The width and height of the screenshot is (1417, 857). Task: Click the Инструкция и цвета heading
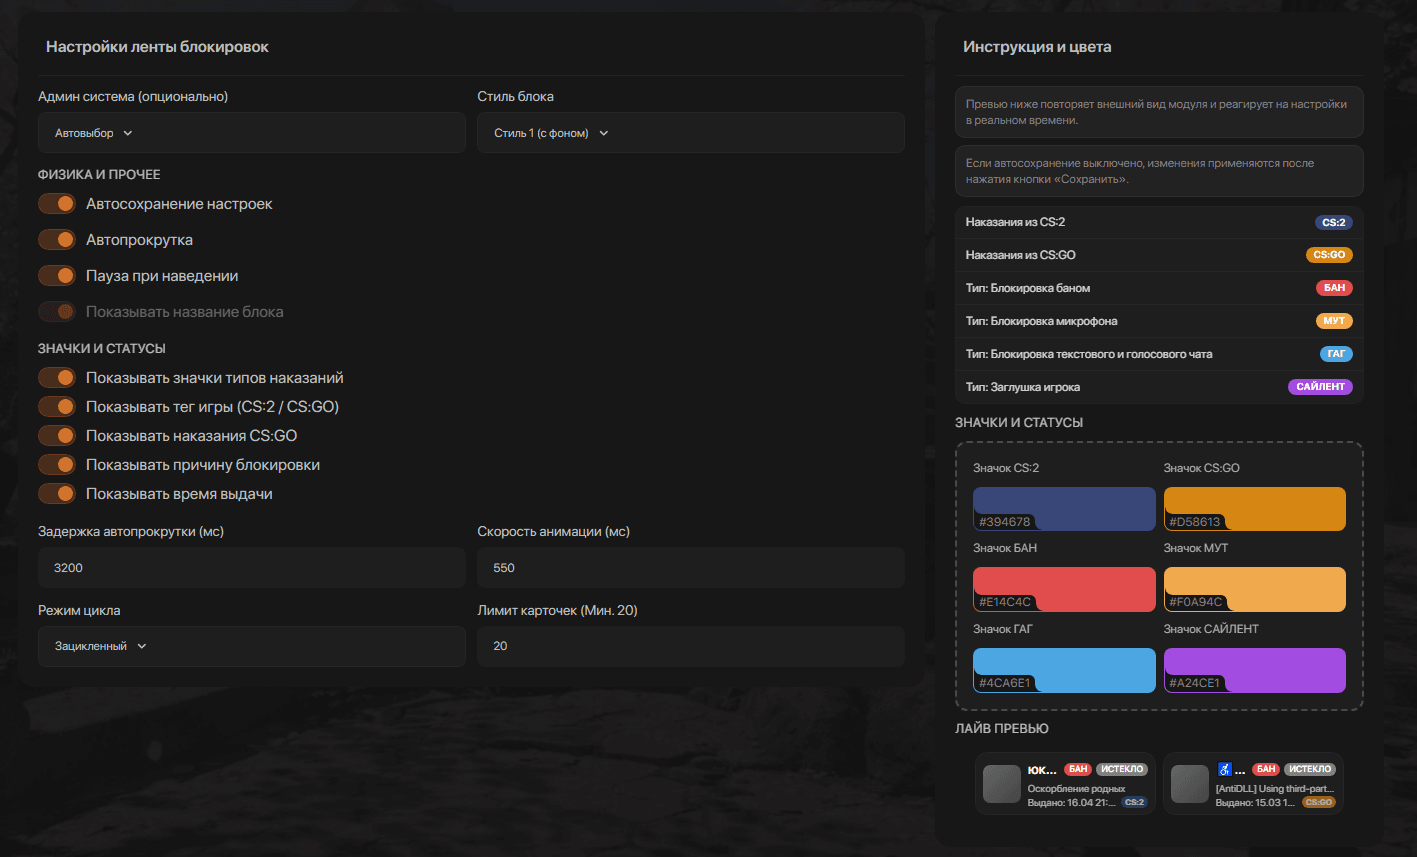pos(1037,47)
